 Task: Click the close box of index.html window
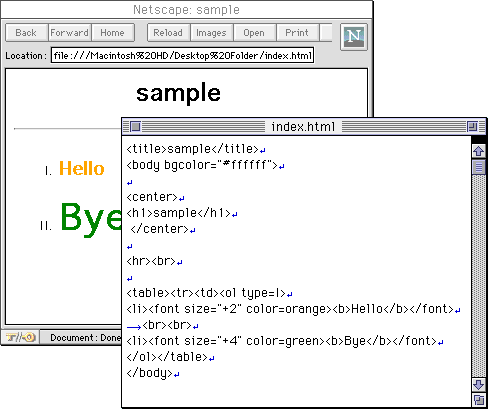pyautogui.click(x=135, y=127)
